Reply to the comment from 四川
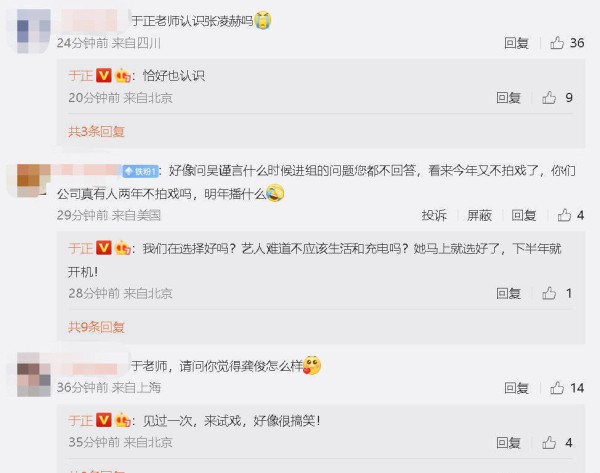 click(517, 43)
